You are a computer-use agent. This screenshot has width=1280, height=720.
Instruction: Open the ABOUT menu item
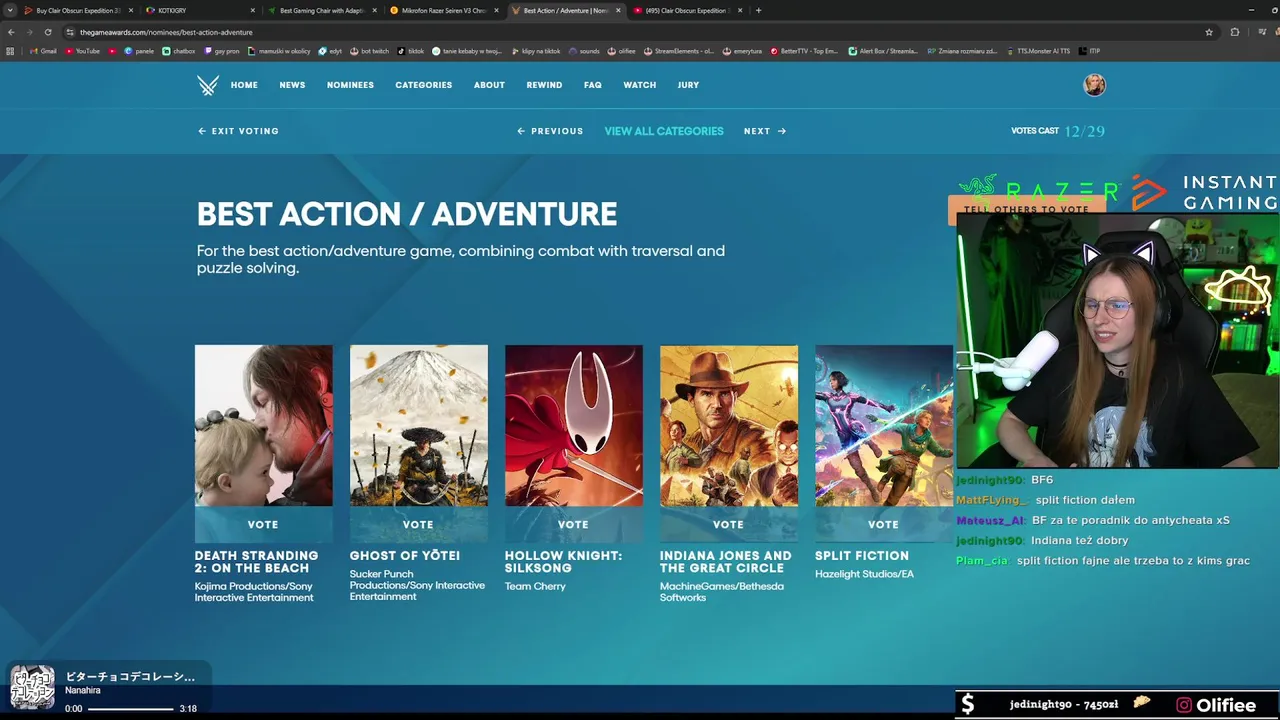(489, 85)
